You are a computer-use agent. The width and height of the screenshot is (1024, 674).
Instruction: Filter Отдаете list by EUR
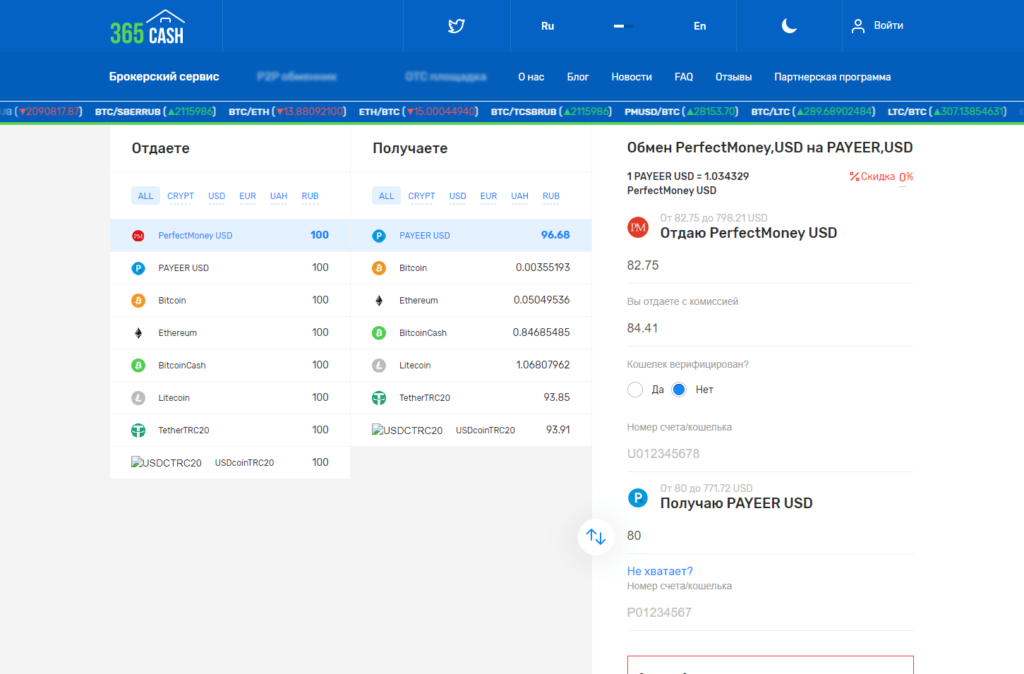[x=248, y=196]
